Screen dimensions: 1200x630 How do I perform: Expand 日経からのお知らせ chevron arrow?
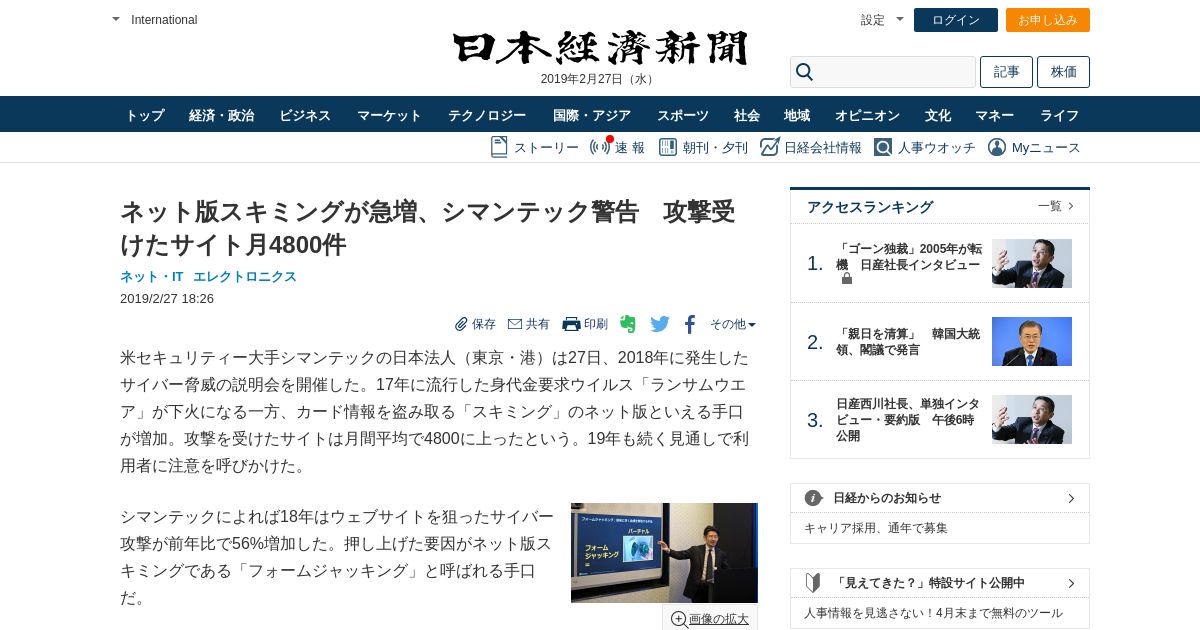[1071, 498]
